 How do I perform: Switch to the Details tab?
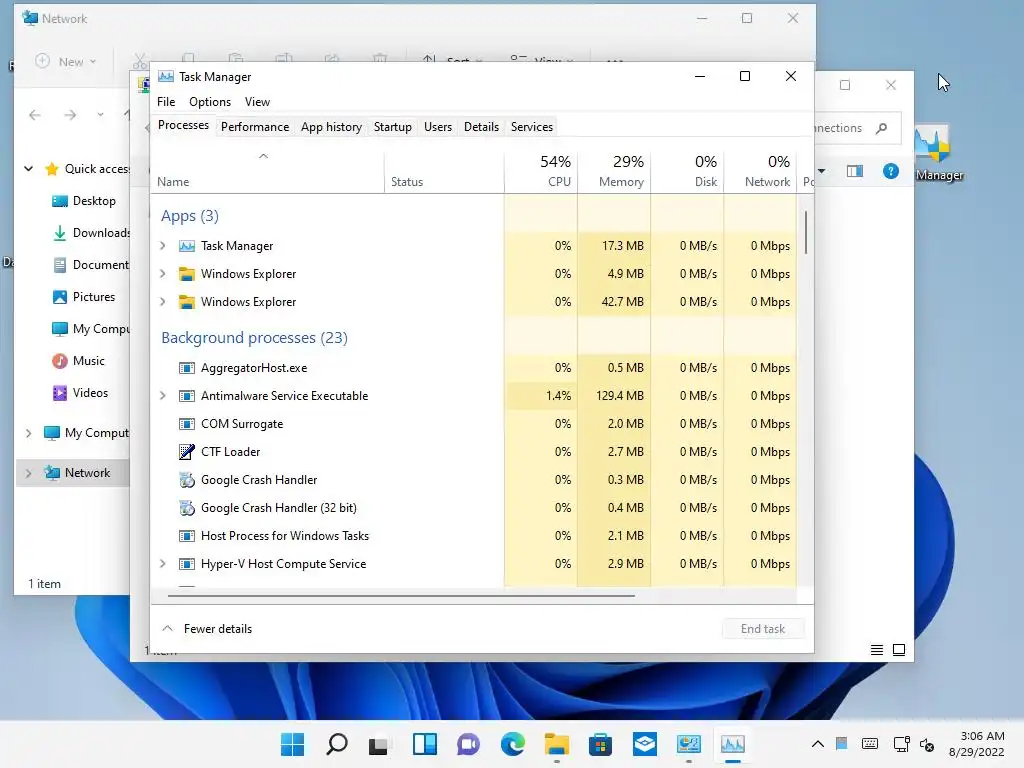pyautogui.click(x=481, y=127)
